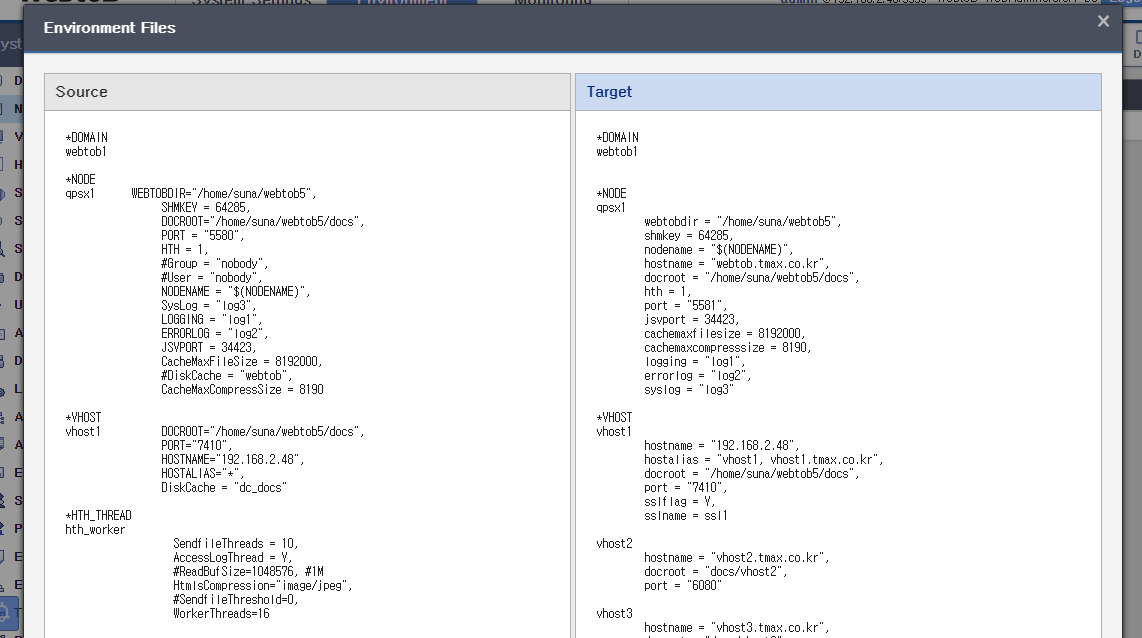Click the CacheMaxCompressSize = 8190 line in Source

(x=243, y=390)
